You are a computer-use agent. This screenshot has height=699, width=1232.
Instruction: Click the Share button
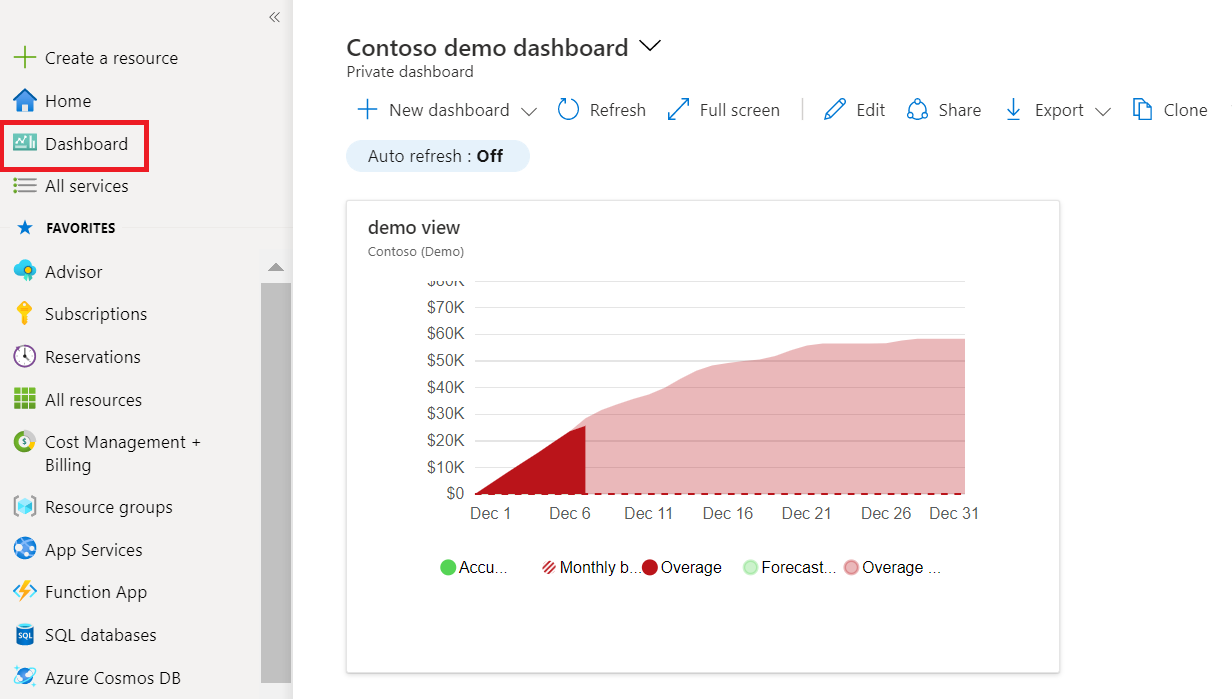pos(944,110)
